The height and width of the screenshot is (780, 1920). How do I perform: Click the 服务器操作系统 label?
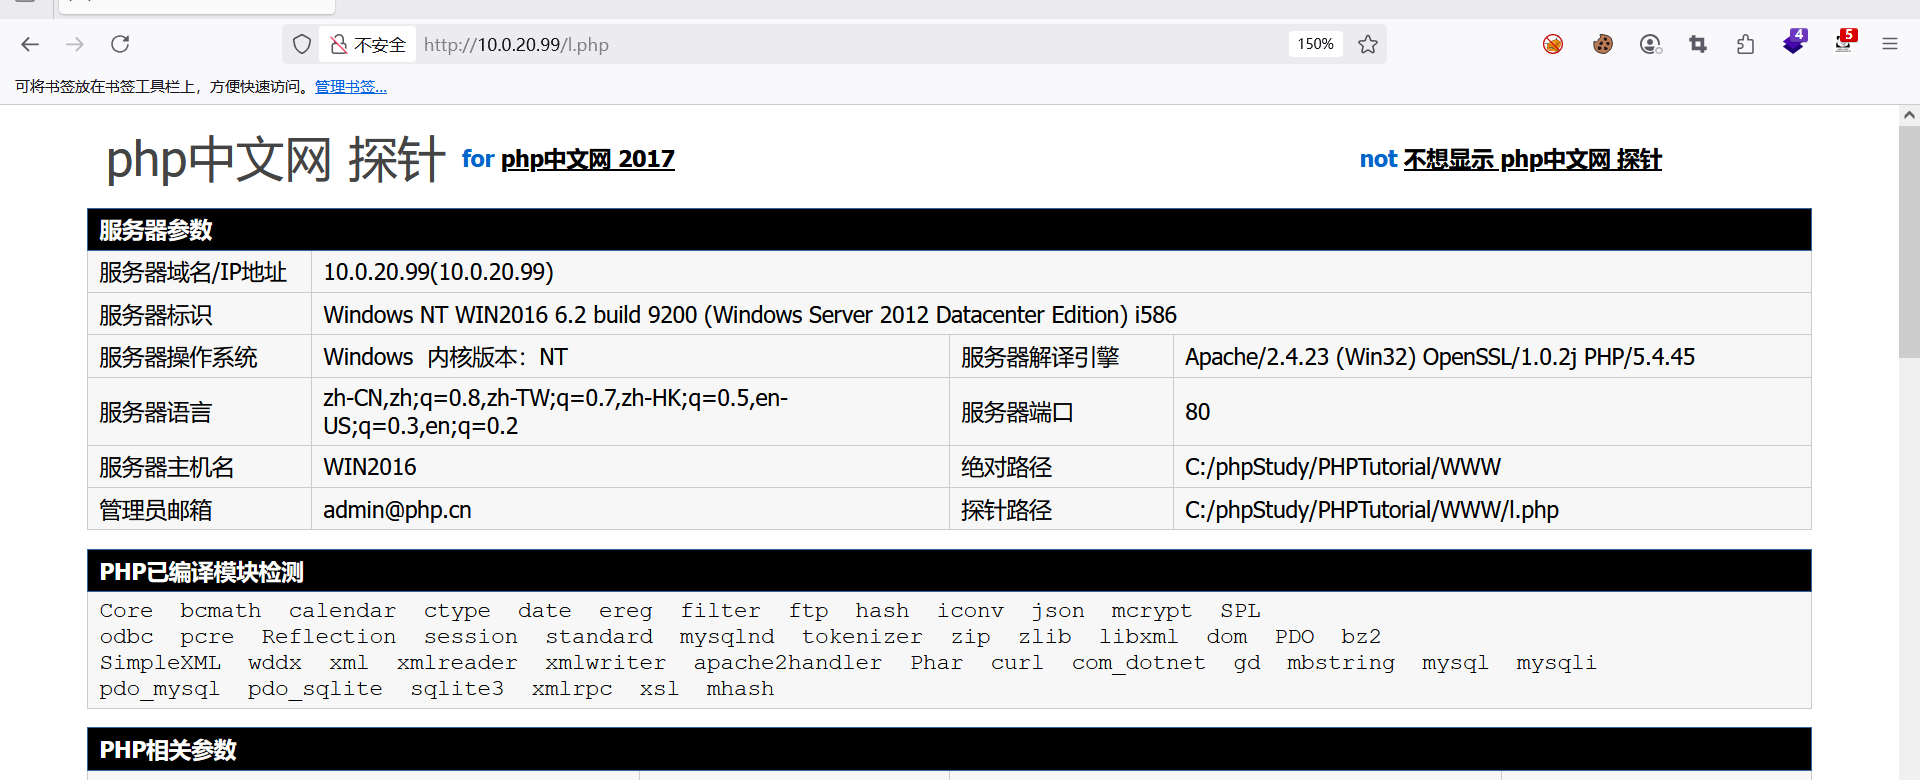(x=178, y=357)
